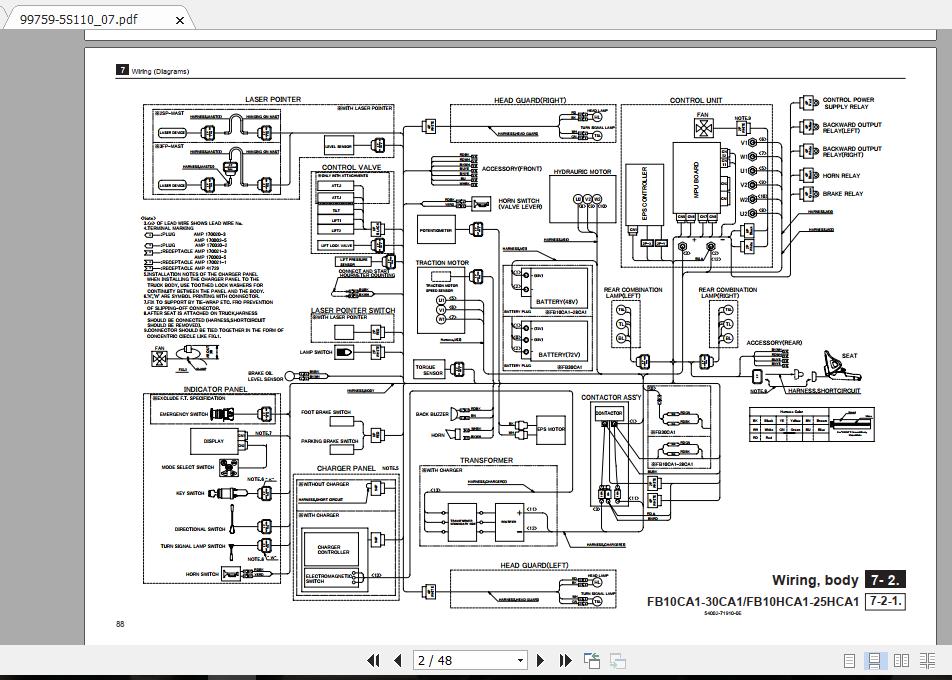Viewport: 952px width, 680px height.
Task: Click the 'BATTERY(72V)' text
Action: click(x=559, y=355)
